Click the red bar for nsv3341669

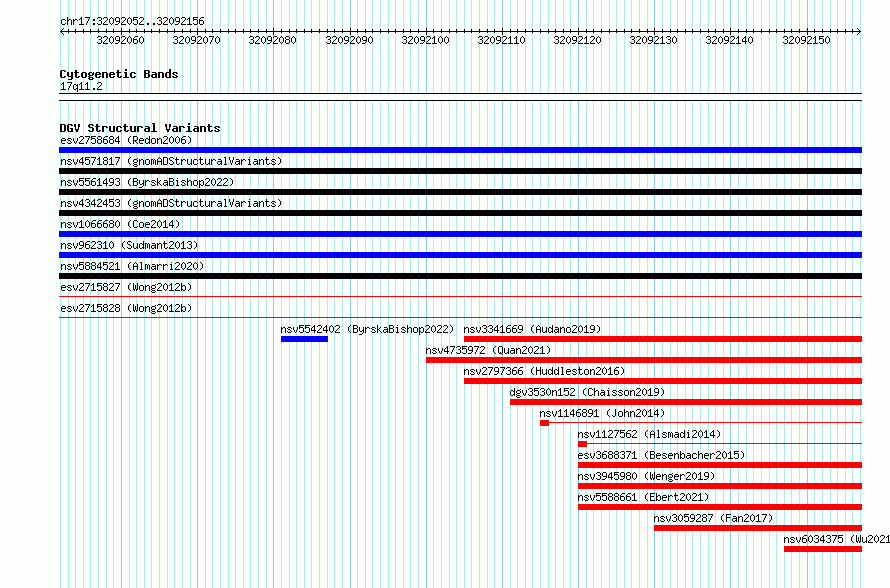click(x=663, y=339)
